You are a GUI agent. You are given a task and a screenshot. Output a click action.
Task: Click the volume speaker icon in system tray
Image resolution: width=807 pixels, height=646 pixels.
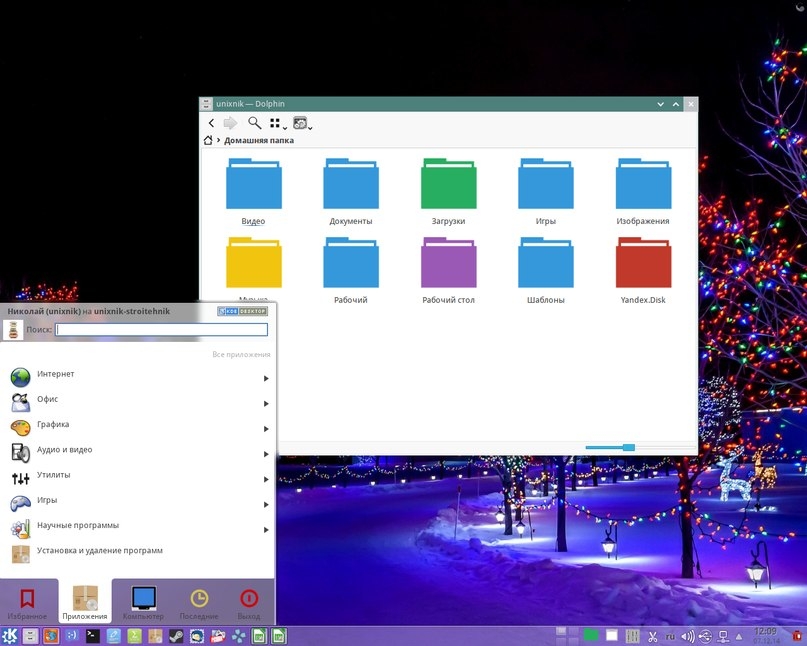[687, 636]
